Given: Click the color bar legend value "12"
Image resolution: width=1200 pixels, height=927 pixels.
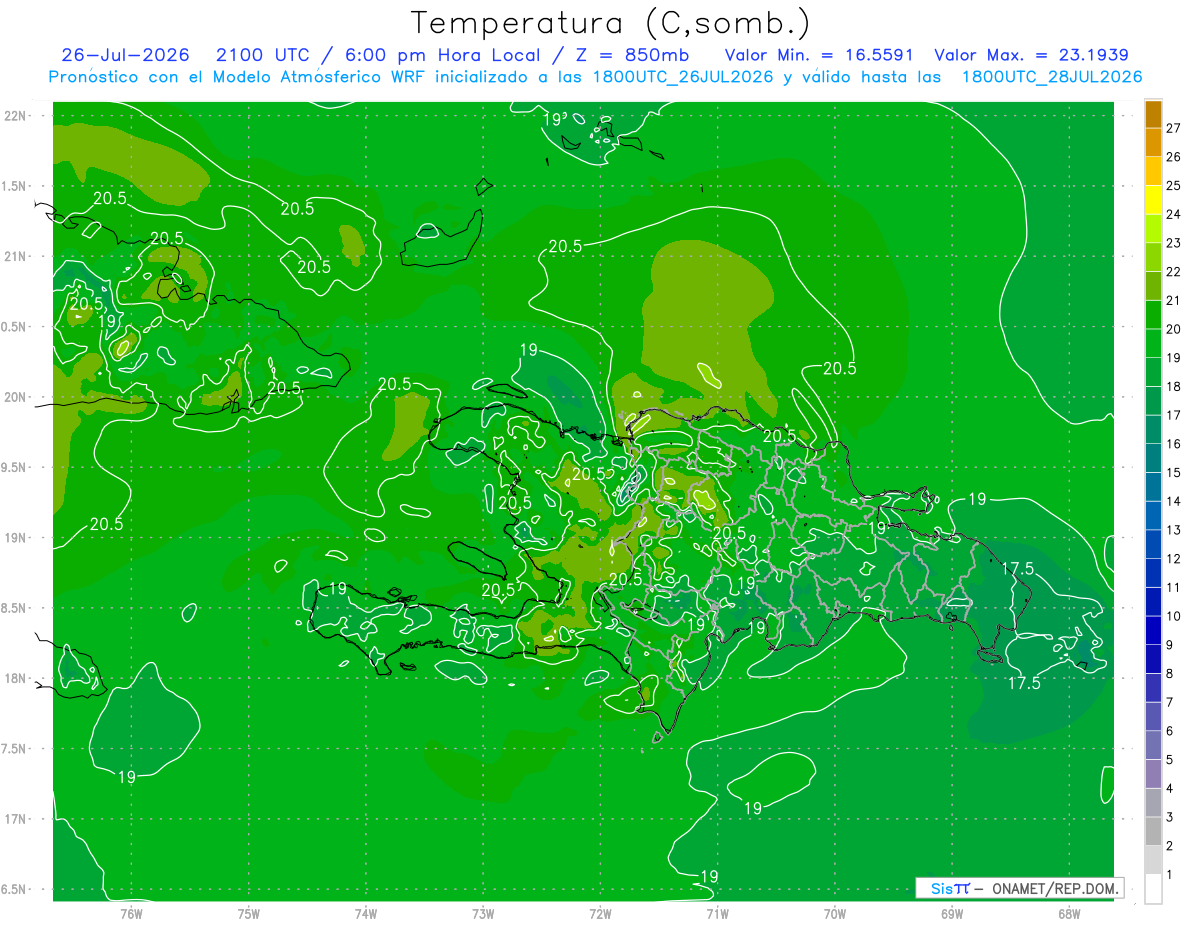Looking at the screenshot, I should [1173, 559].
